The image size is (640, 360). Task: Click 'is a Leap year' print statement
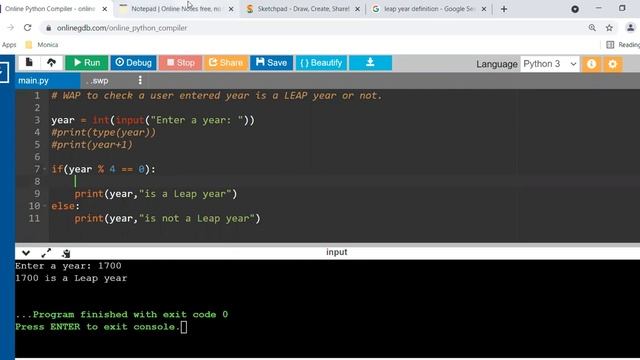[x=156, y=194]
